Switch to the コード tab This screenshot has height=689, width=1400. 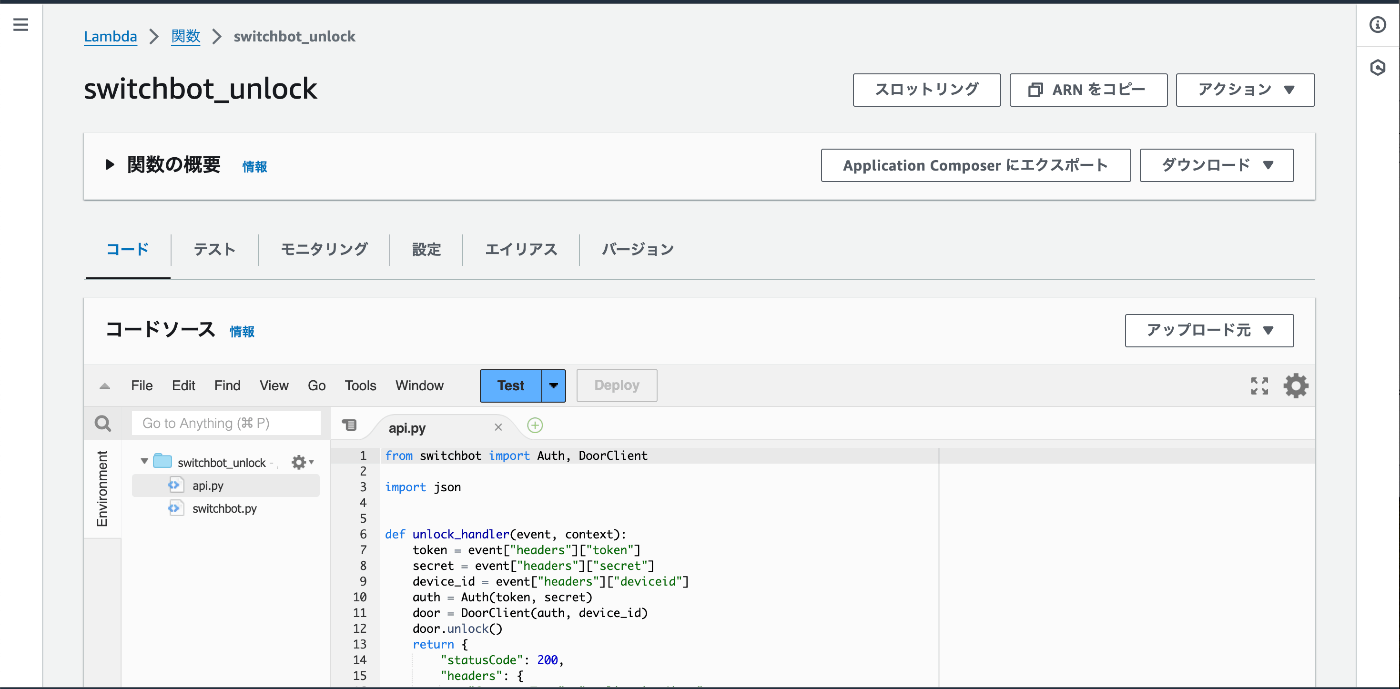click(127, 250)
